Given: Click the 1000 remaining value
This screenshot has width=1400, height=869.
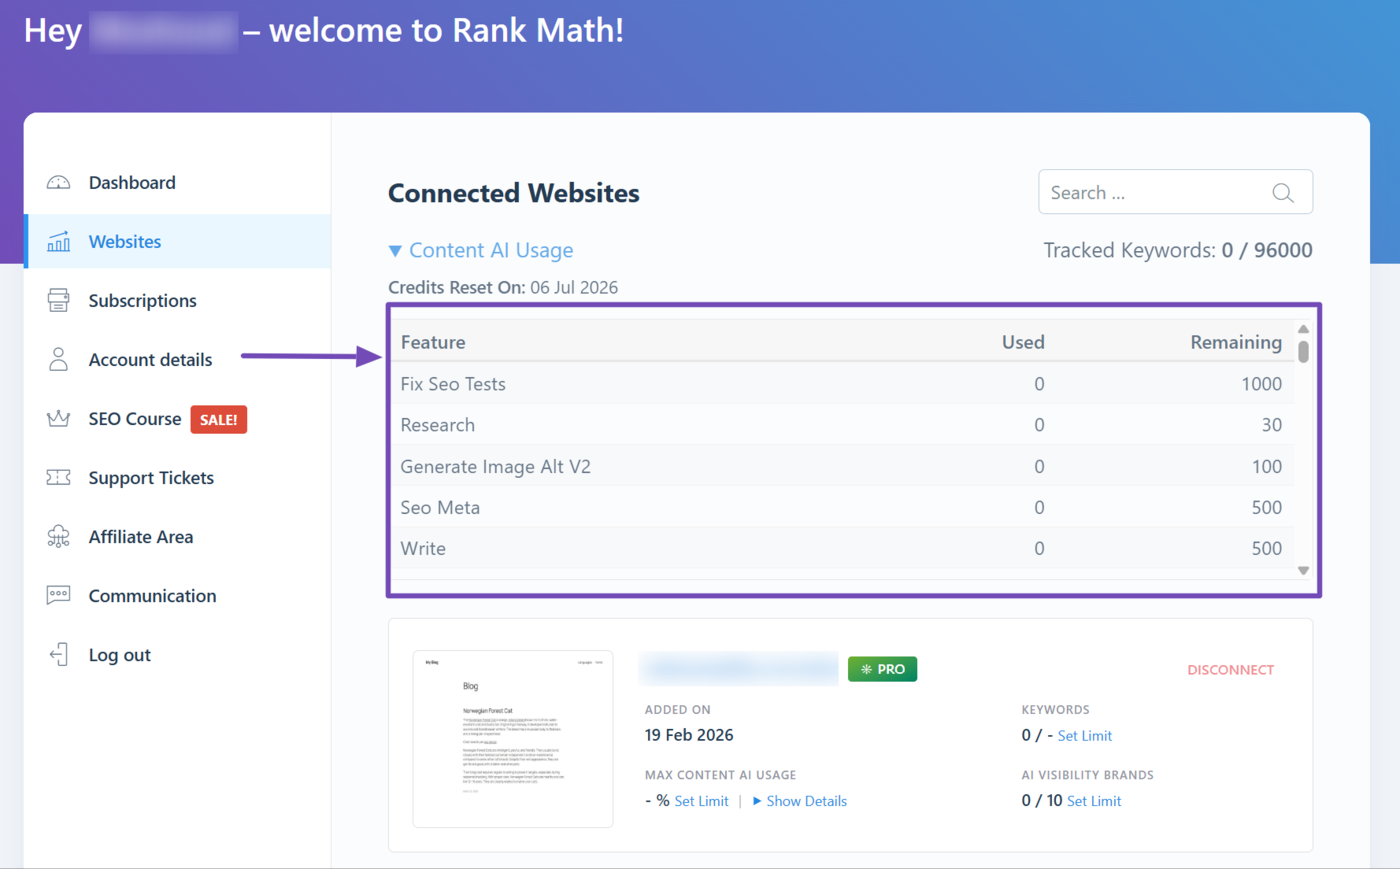Looking at the screenshot, I should (x=1261, y=384).
